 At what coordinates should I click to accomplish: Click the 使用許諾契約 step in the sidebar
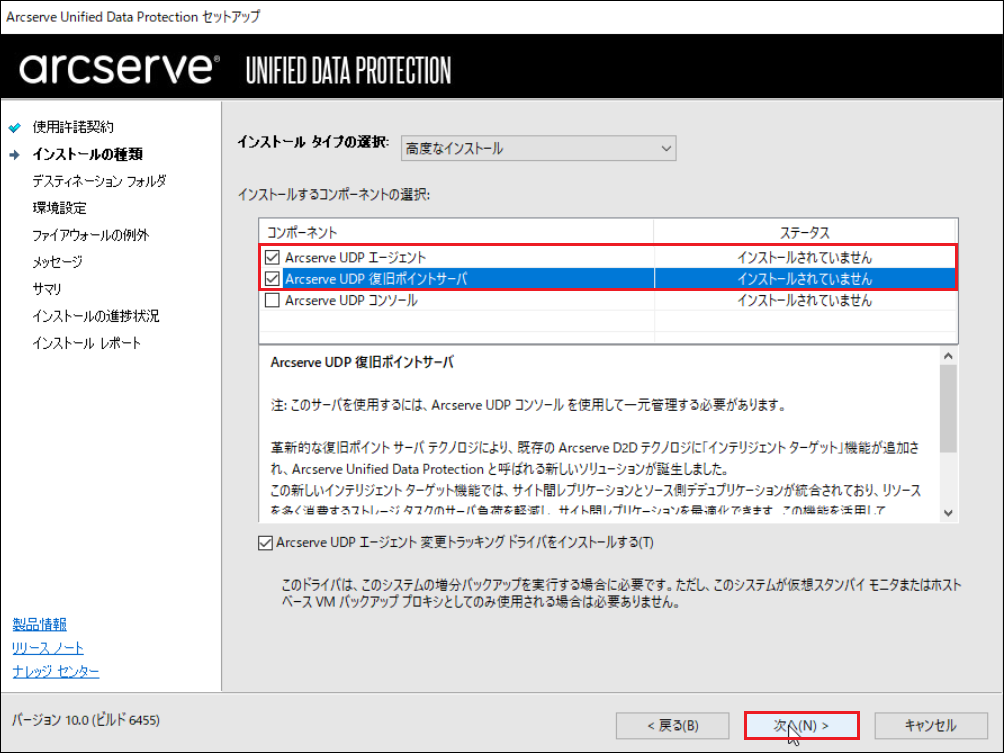click(73, 127)
